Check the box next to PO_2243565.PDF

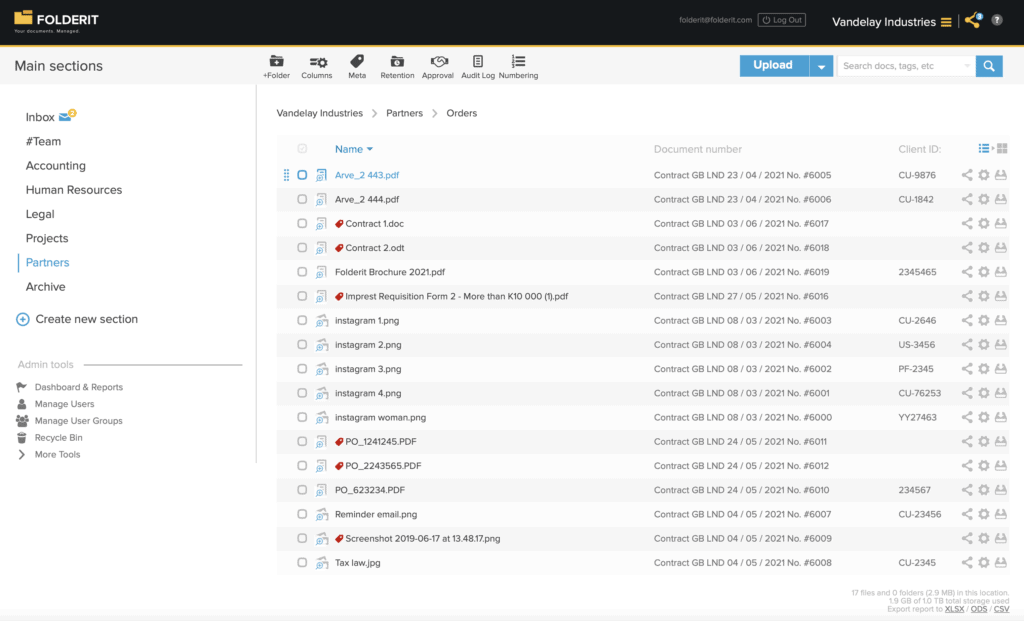click(302, 466)
